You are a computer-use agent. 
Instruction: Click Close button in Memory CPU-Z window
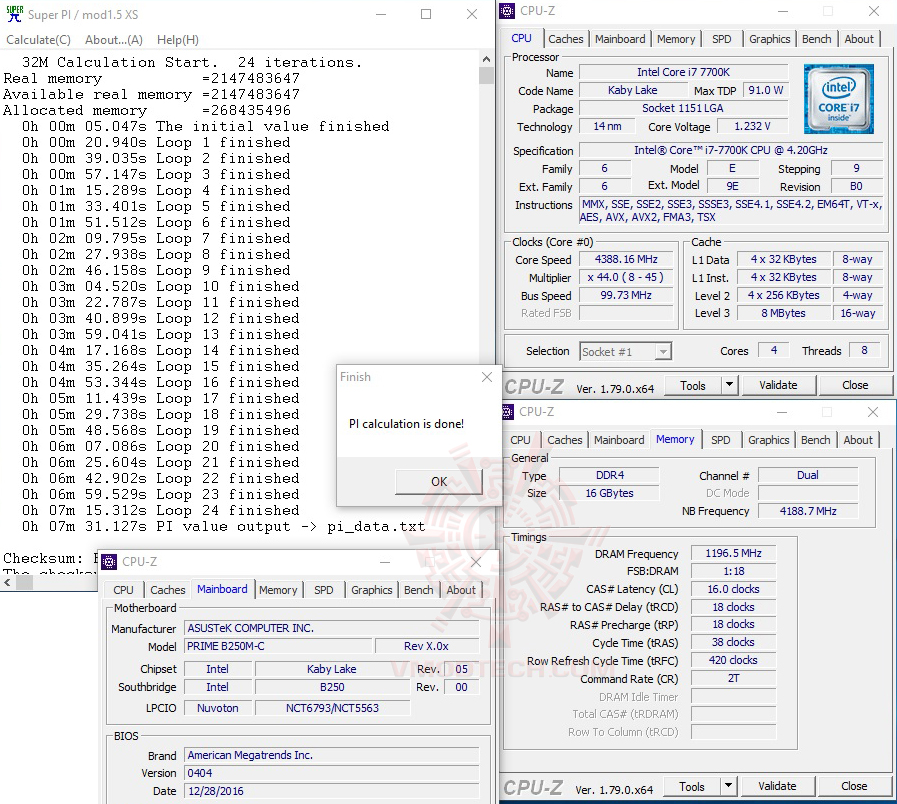[854, 786]
